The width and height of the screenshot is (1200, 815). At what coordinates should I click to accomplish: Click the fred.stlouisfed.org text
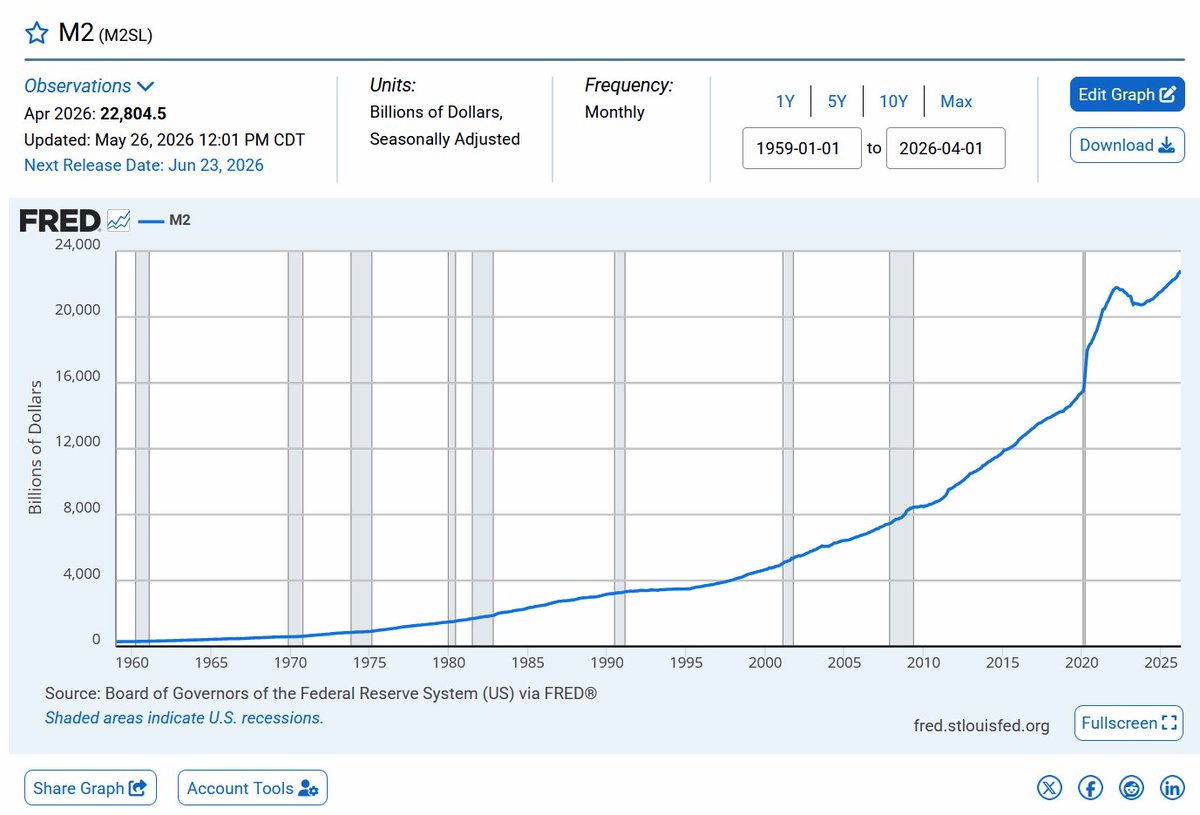pyautogui.click(x=982, y=726)
